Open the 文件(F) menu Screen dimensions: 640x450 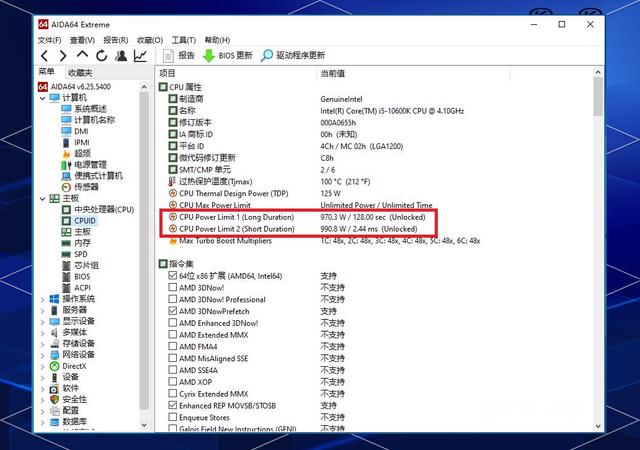(49, 40)
